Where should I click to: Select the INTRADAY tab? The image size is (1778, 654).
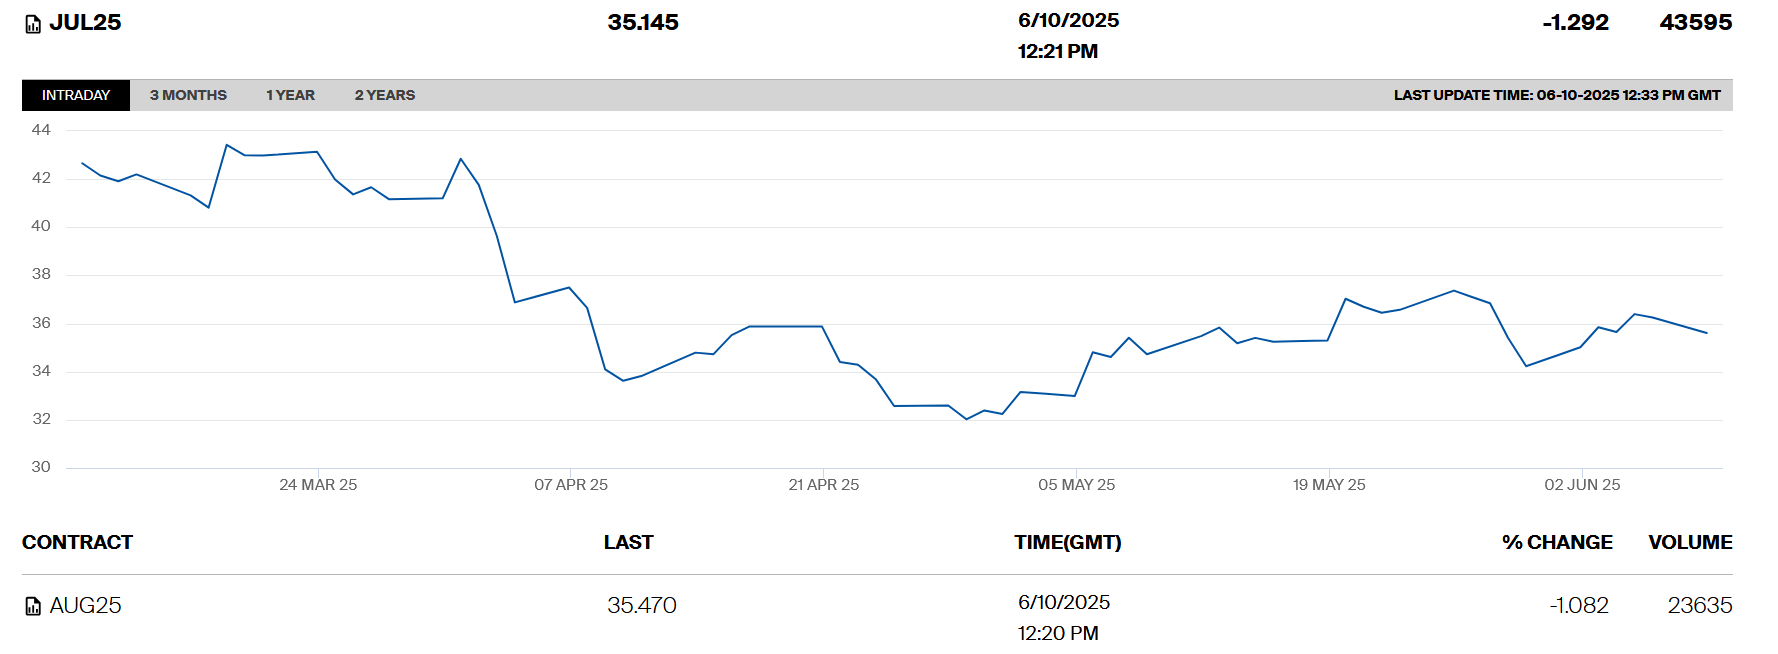[76, 95]
